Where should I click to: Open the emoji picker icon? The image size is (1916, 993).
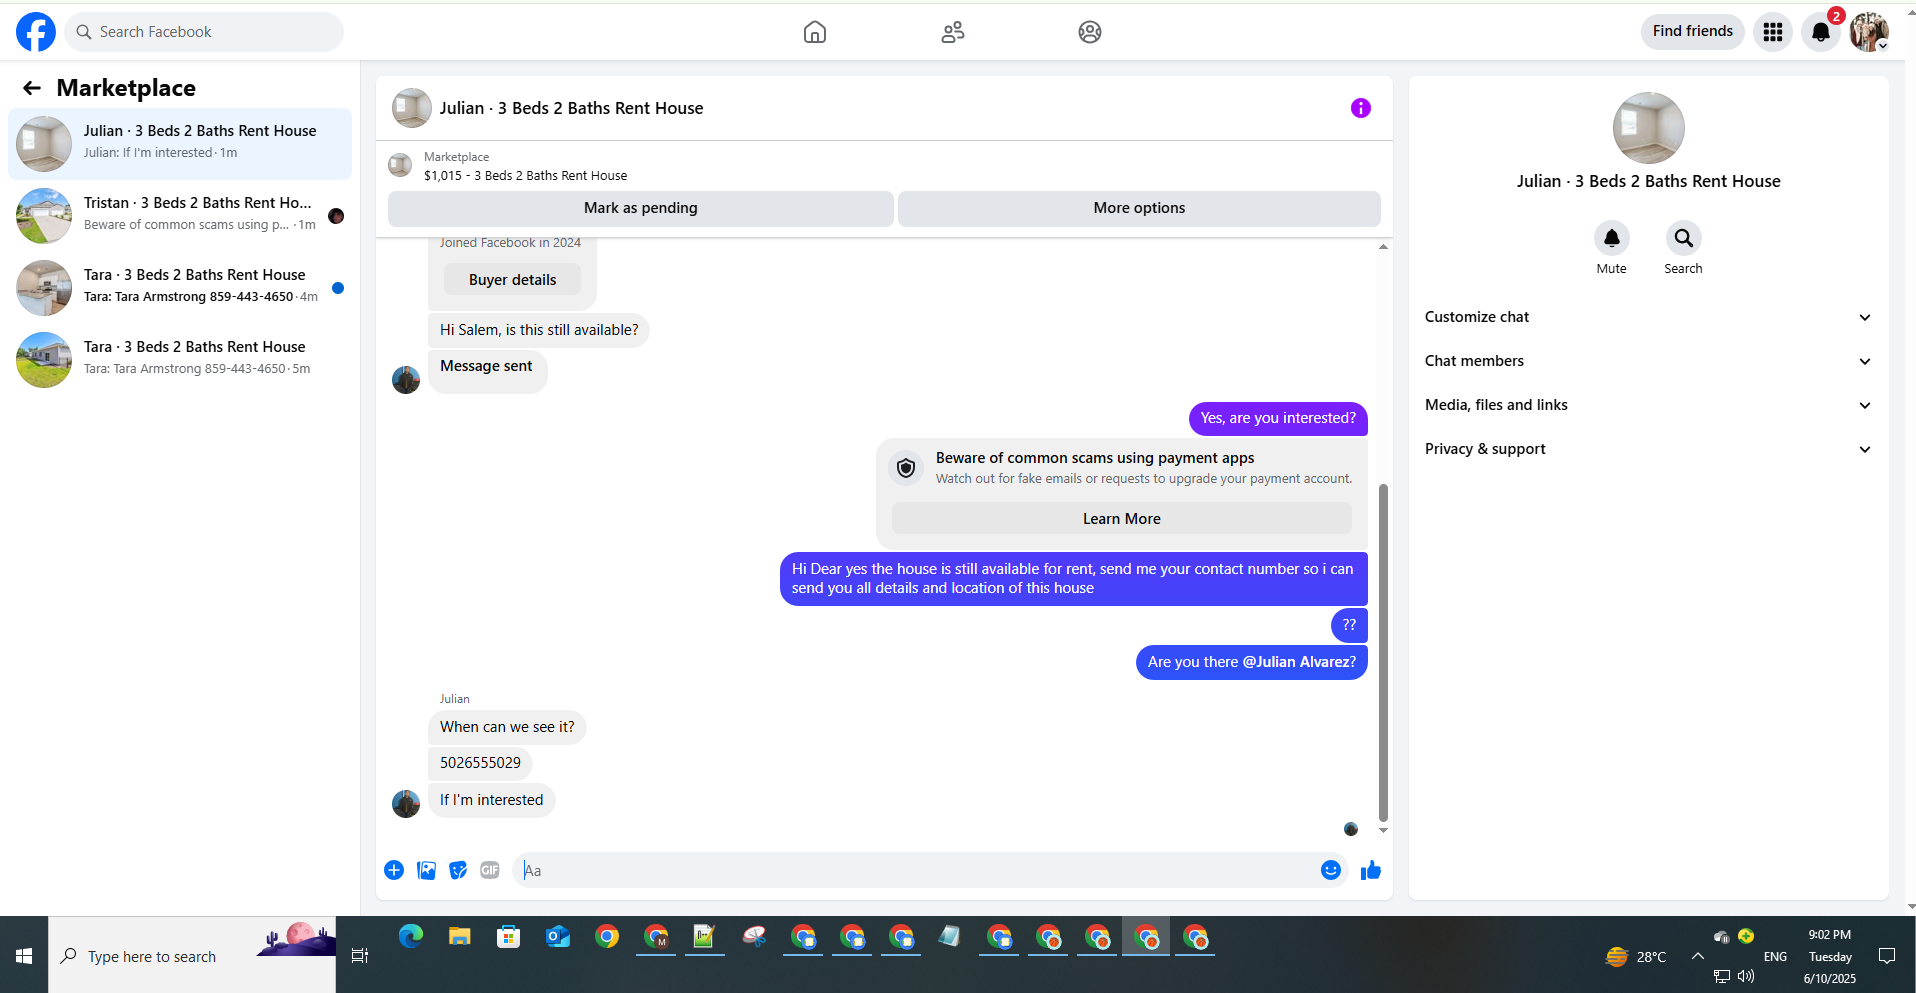1331,870
